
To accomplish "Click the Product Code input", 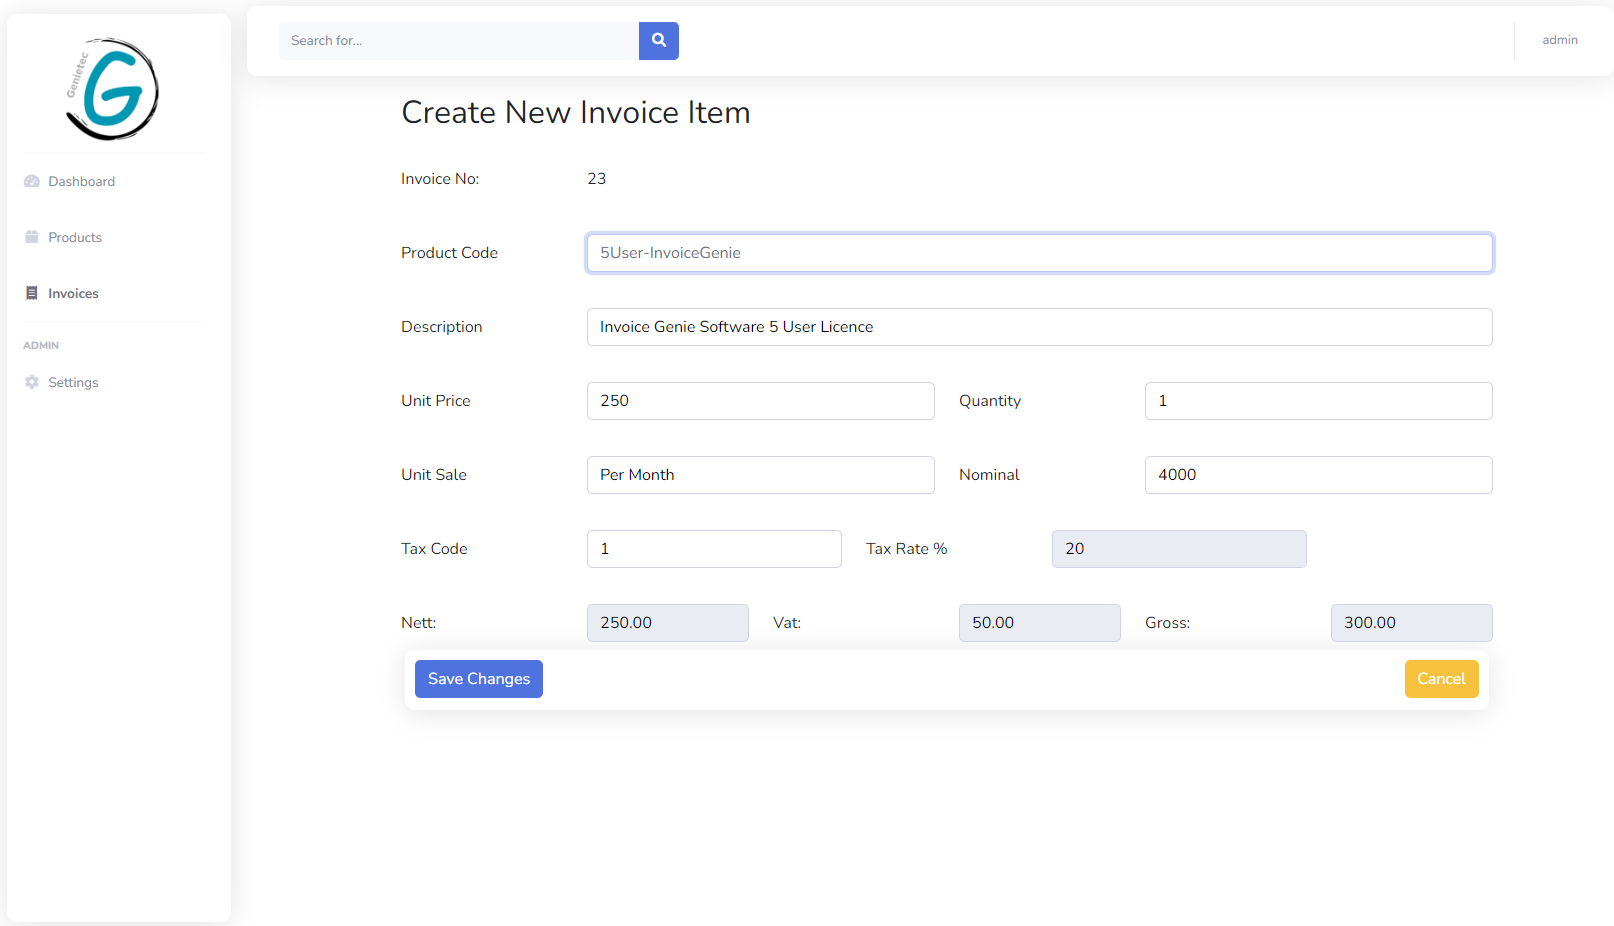I will coord(1040,253).
